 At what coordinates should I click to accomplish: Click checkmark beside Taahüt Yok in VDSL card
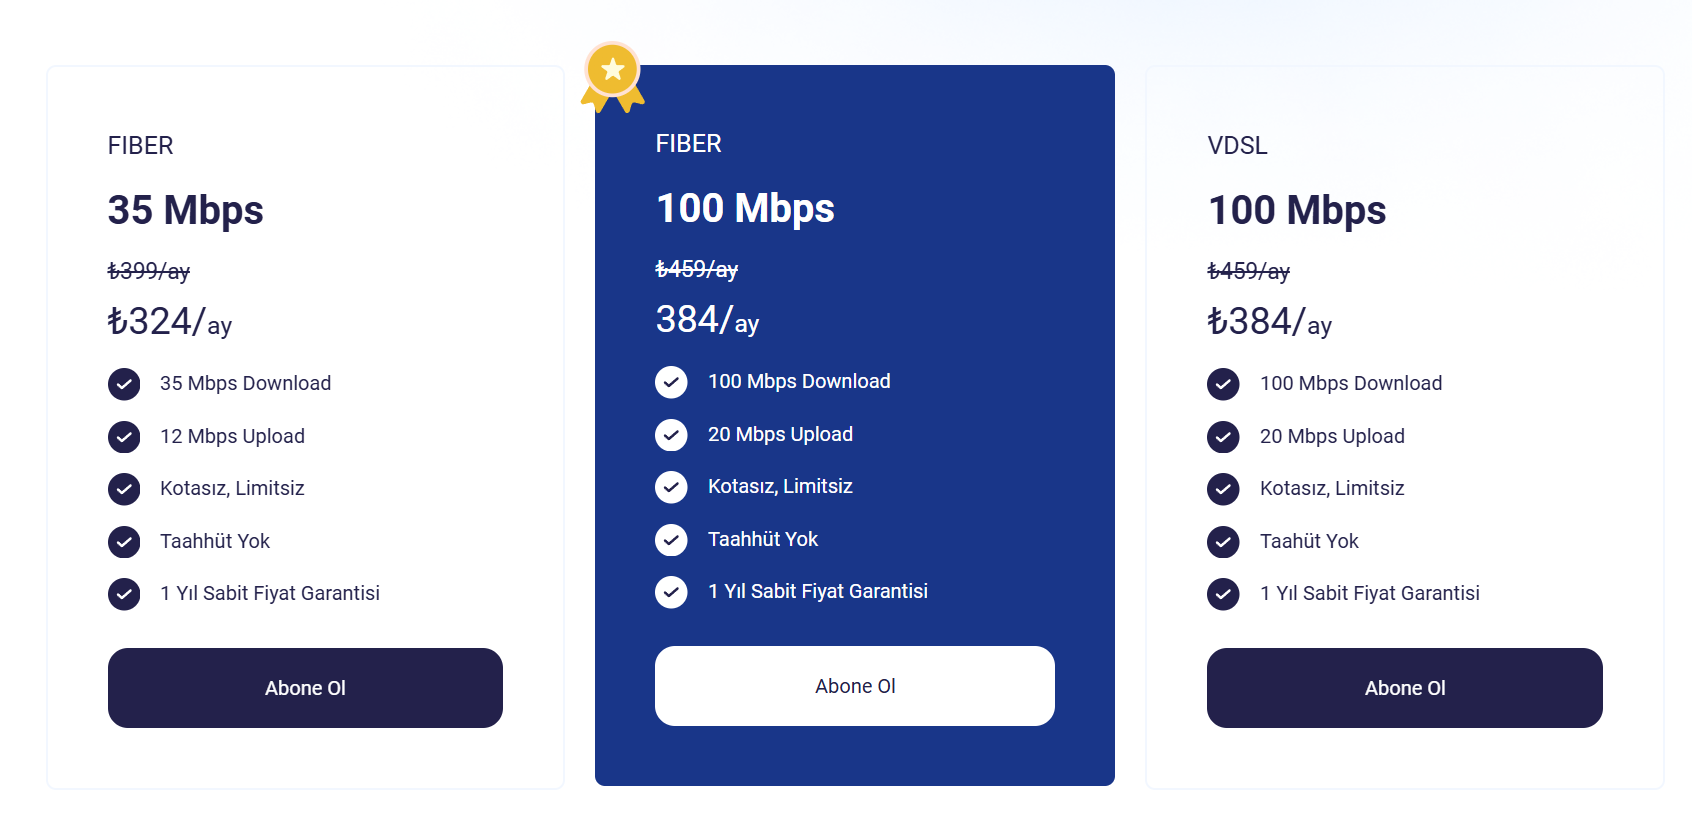tap(1223, 542)
